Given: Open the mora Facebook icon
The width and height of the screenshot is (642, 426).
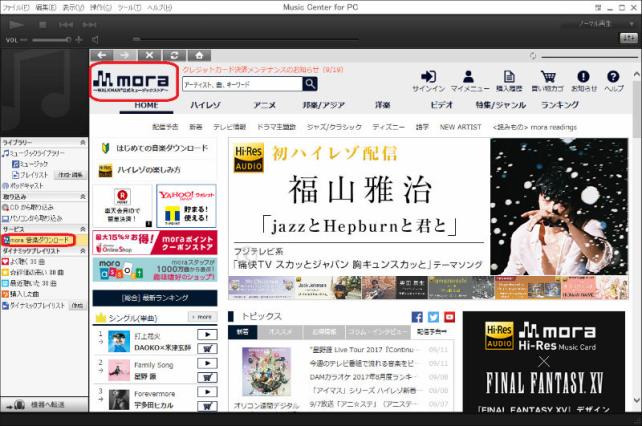Looking at the screenshot, I should click(417, 317).
